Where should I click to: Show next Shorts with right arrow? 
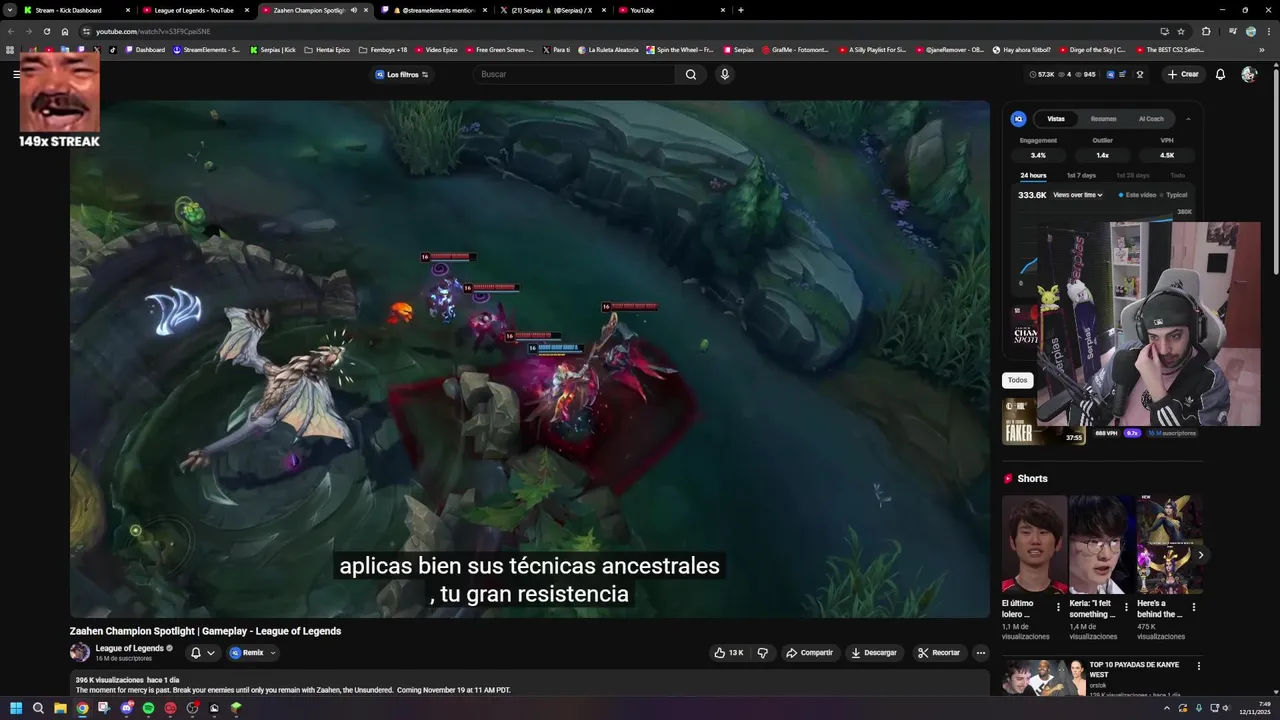(x=1200, y=555)
